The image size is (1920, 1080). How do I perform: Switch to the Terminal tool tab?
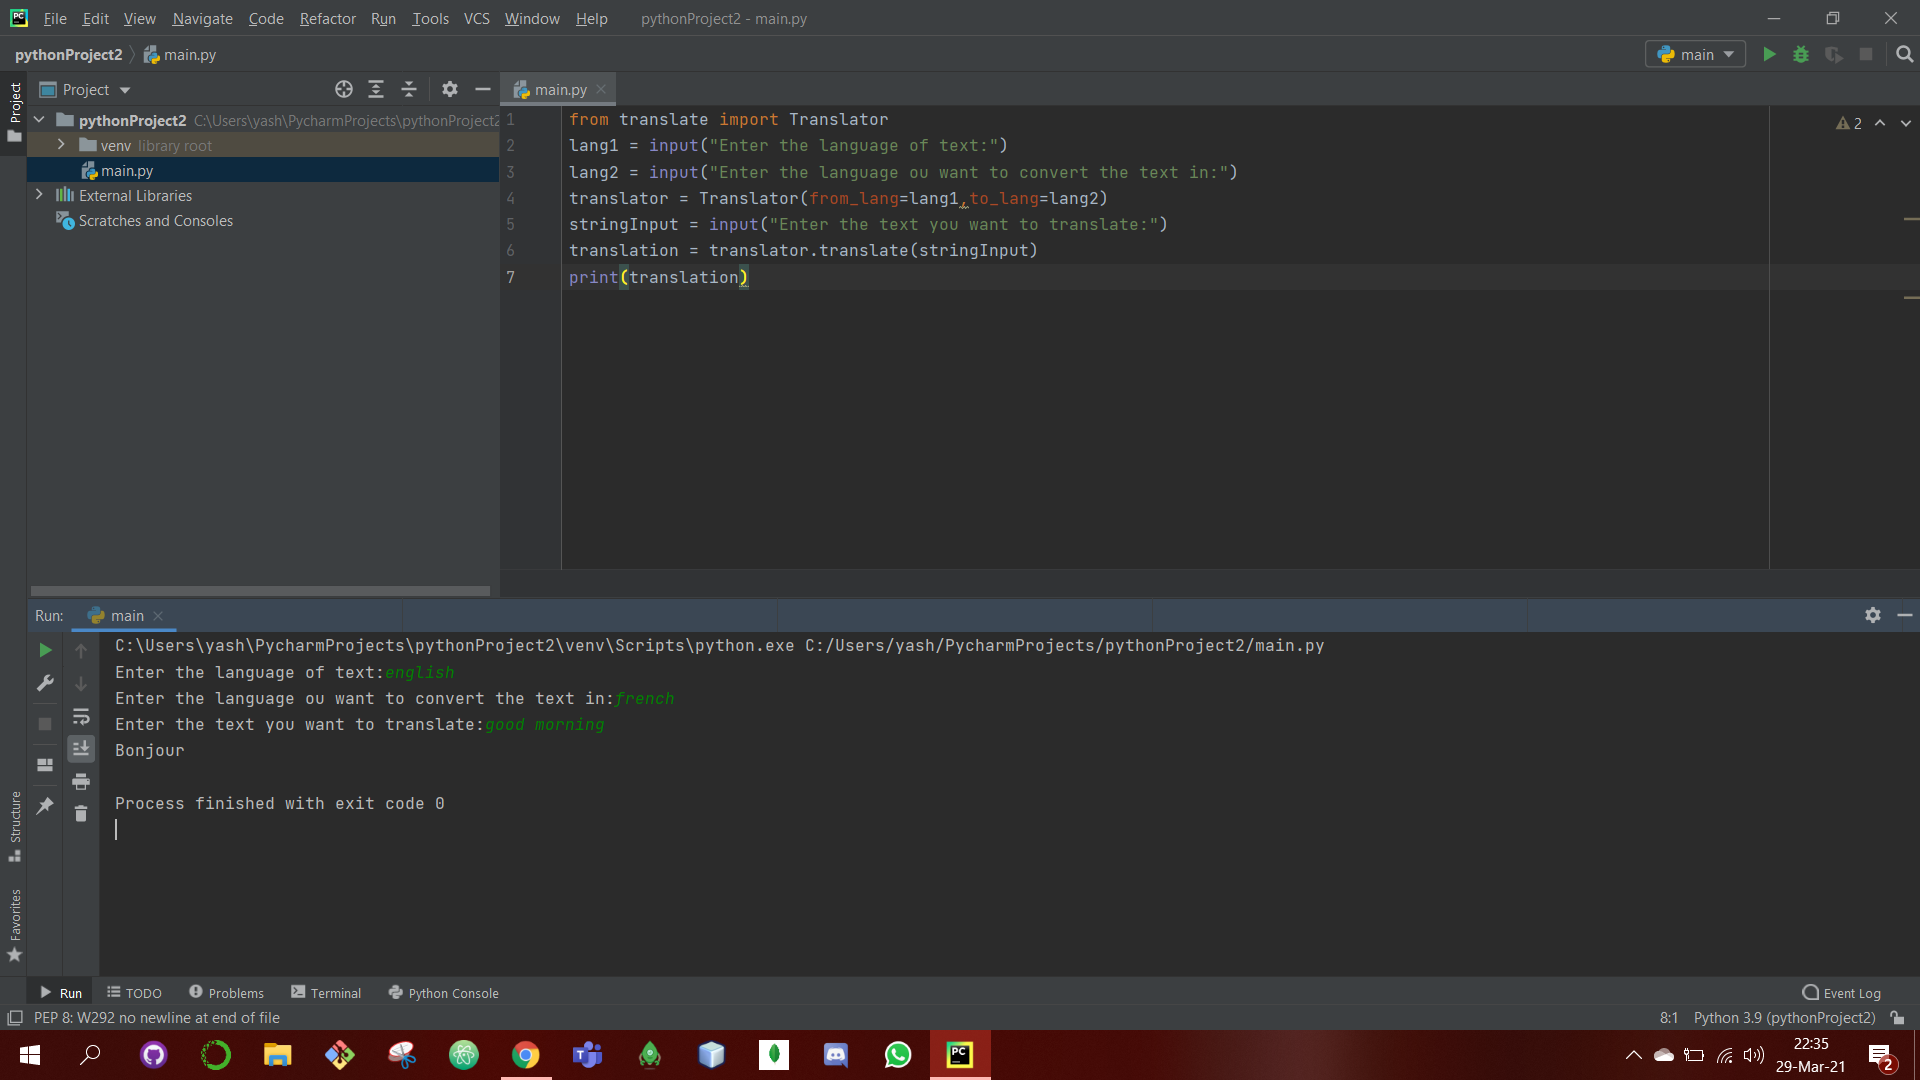[x=326, y=993]
